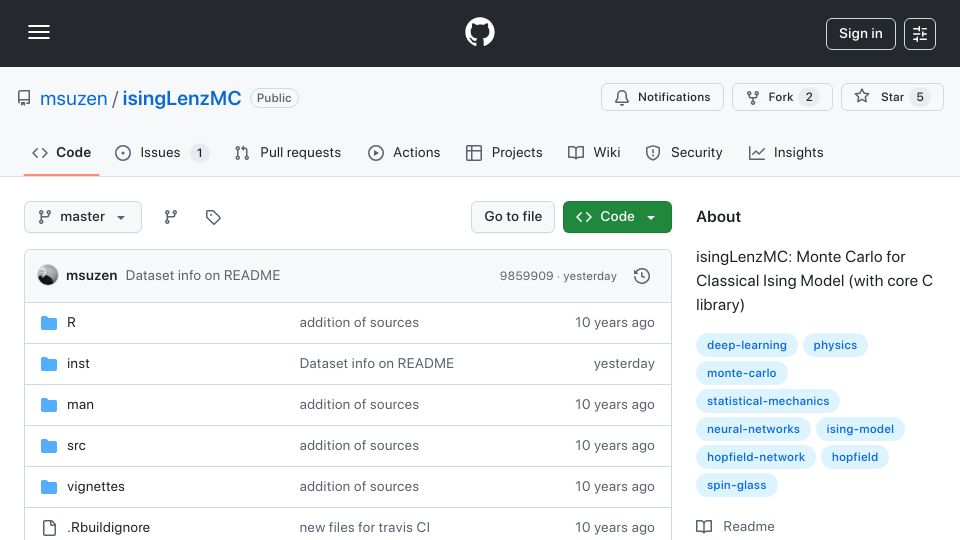This screenshot has width=960, height=540.
Task: Select the neural-networks topic tag
Action: pyautogui.click(x=753, y=430)
